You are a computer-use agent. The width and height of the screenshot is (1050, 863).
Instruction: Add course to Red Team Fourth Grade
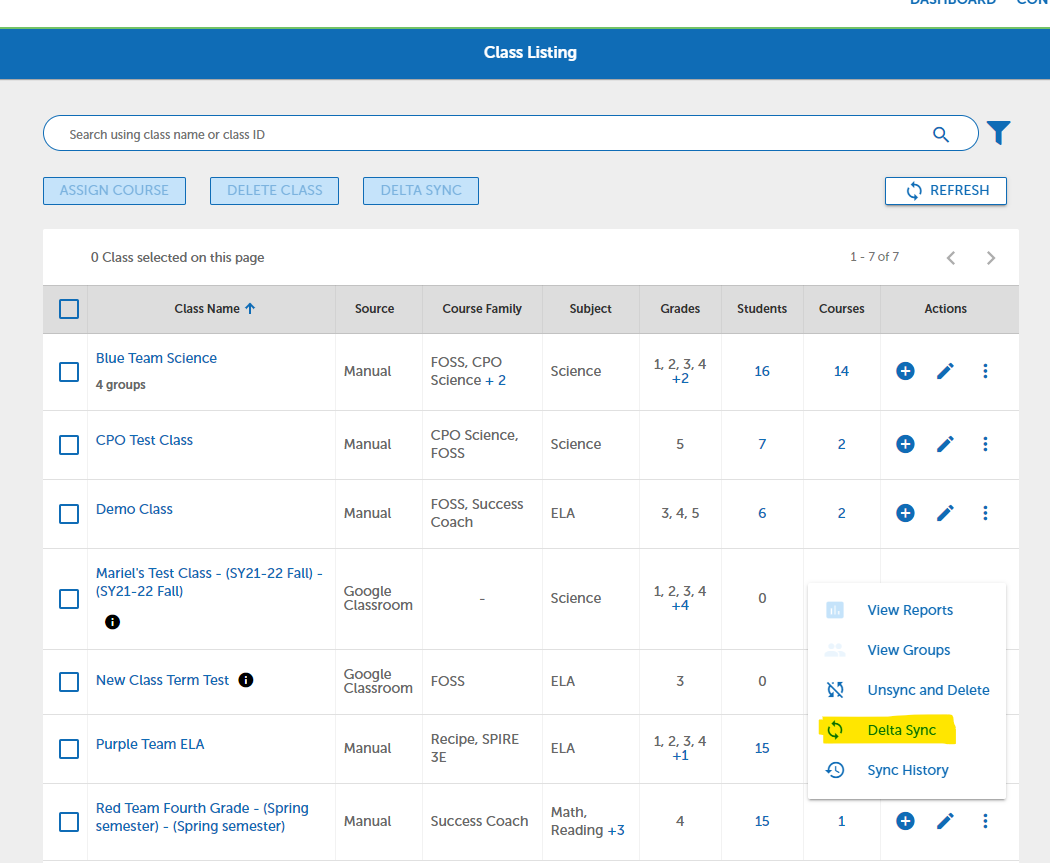coord(905,821)
